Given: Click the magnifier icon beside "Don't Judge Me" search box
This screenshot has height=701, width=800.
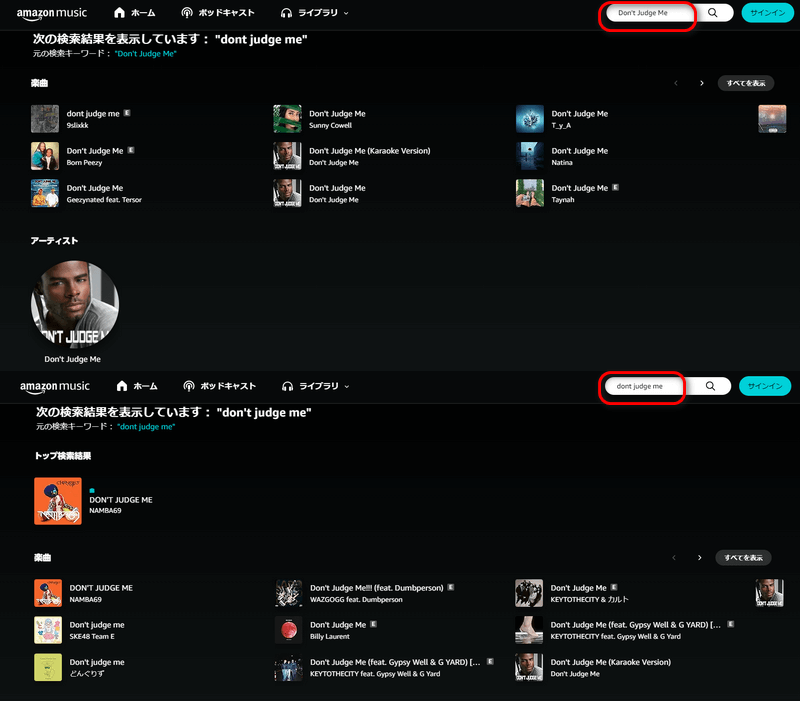Looking at the screenshot, I should pyautogui.click(x=713, y=13).
